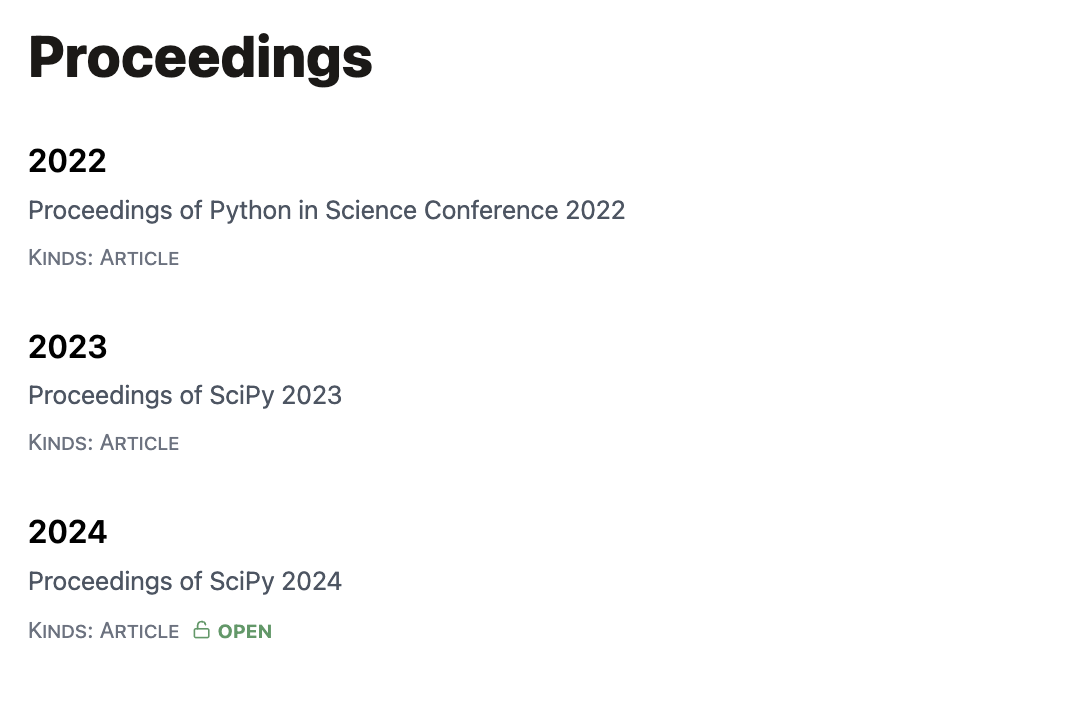Select the "Proceedings of SciPy 2024" description
The height and width of the screenshot is (710, 1072).
(185, 581)
